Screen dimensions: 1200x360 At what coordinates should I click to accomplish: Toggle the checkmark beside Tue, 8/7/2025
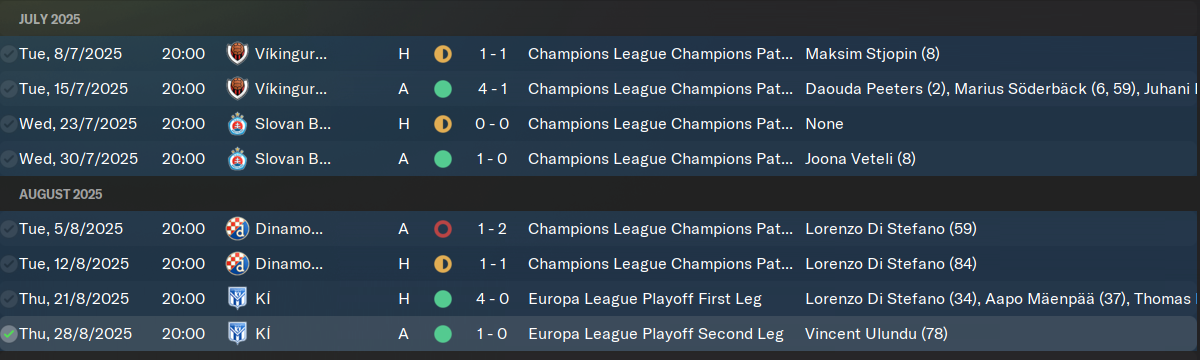9,54
